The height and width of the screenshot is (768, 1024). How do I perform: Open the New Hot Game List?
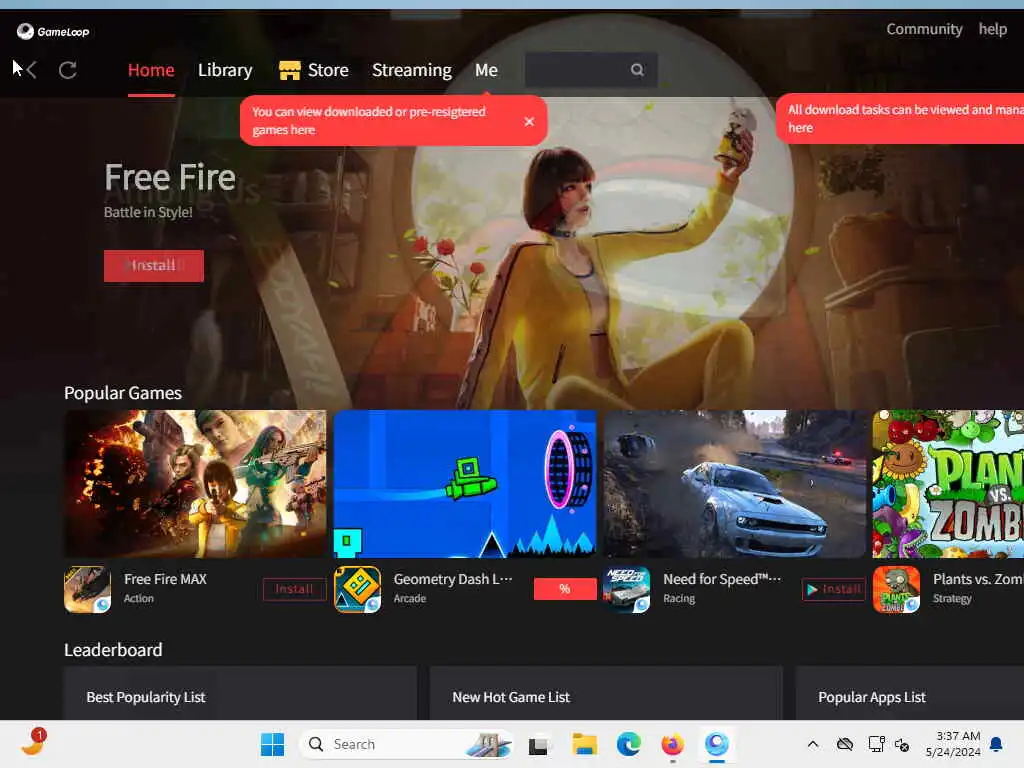point(511,697)
